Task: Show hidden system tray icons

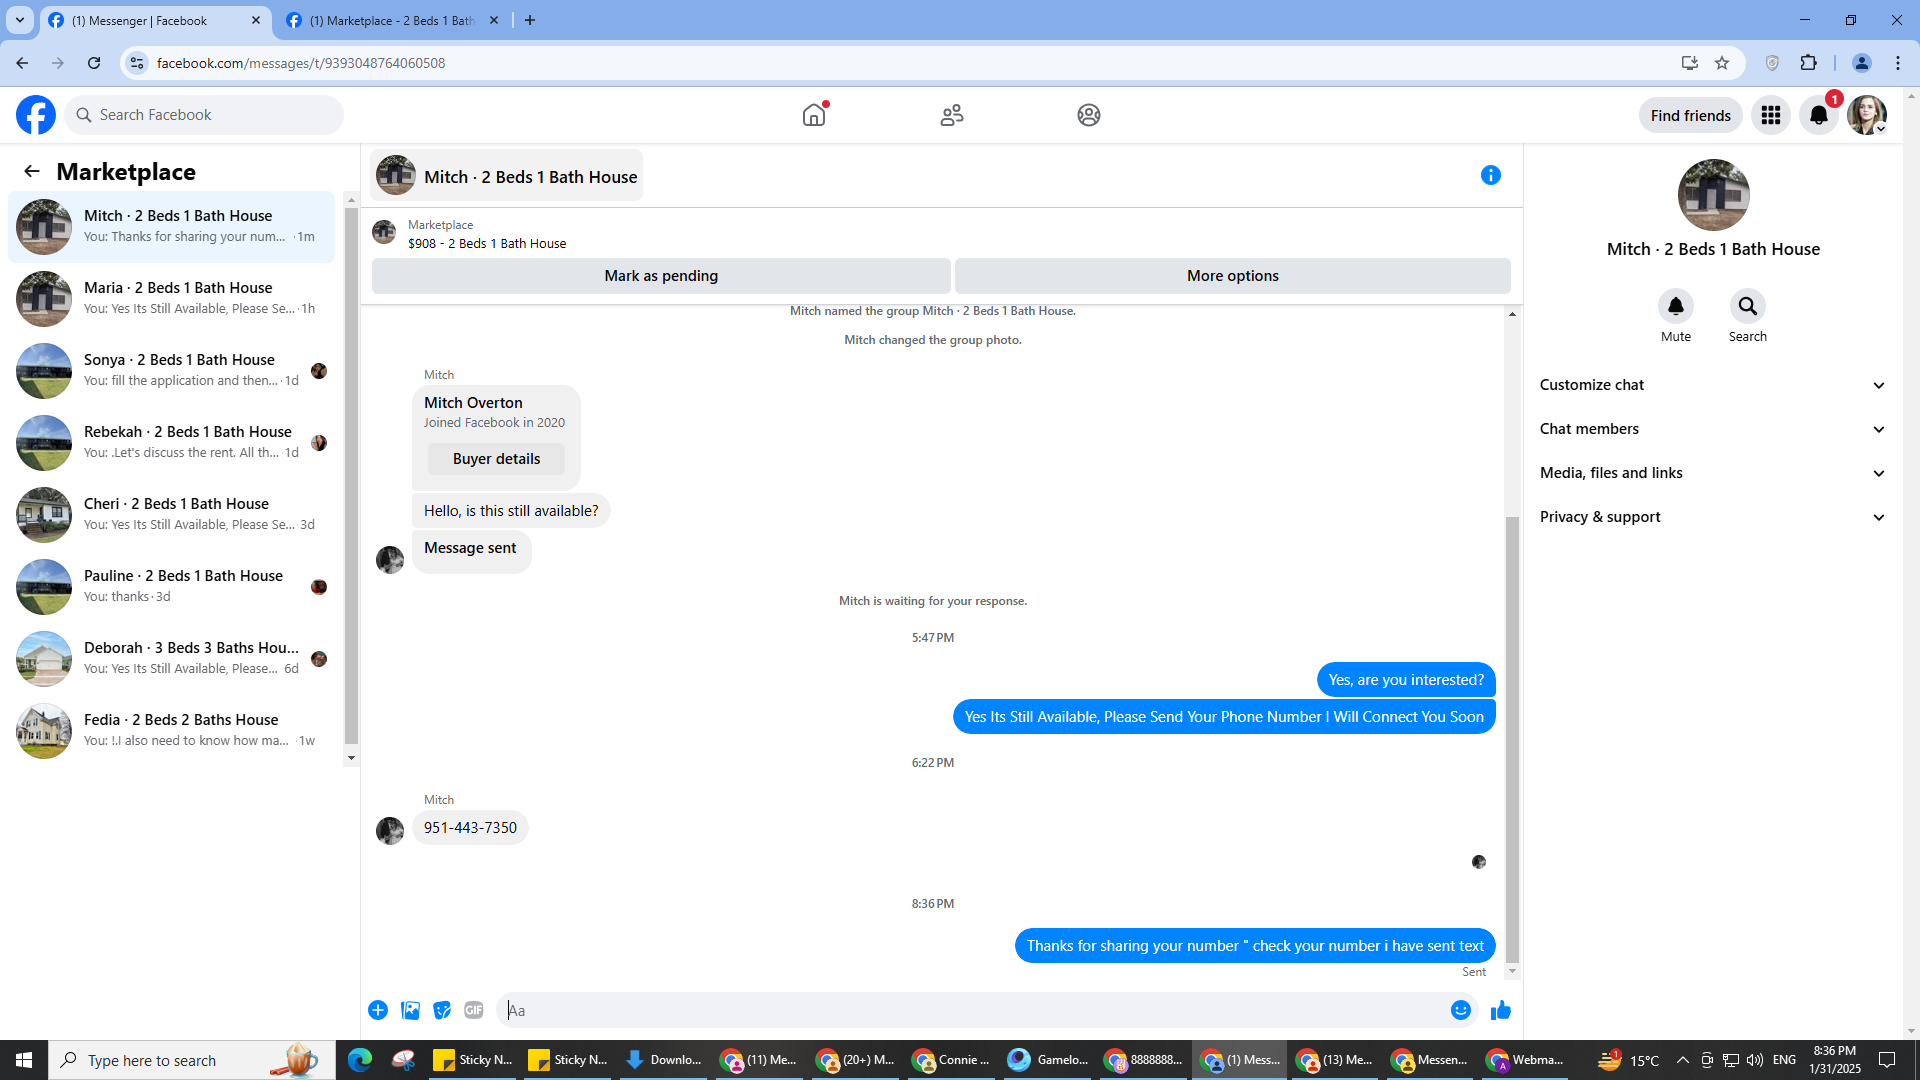Action: click(1682, 1060)
